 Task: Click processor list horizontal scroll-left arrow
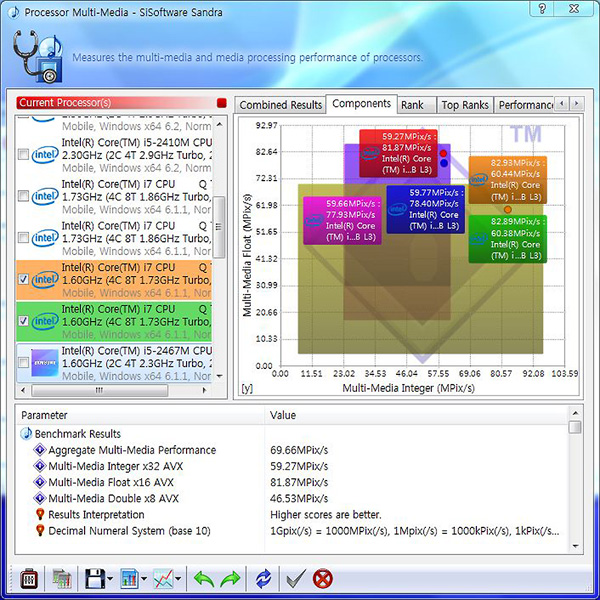(x=23, y=390)
